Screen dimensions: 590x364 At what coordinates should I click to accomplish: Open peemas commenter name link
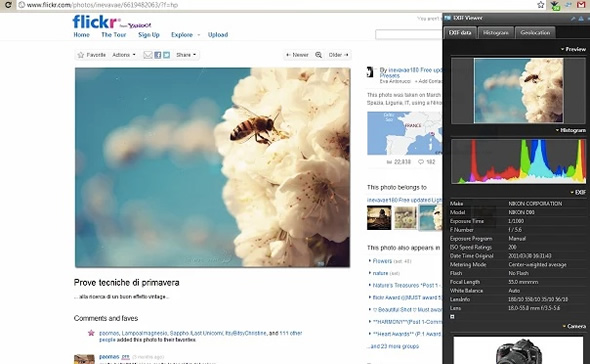click(109, 356)
